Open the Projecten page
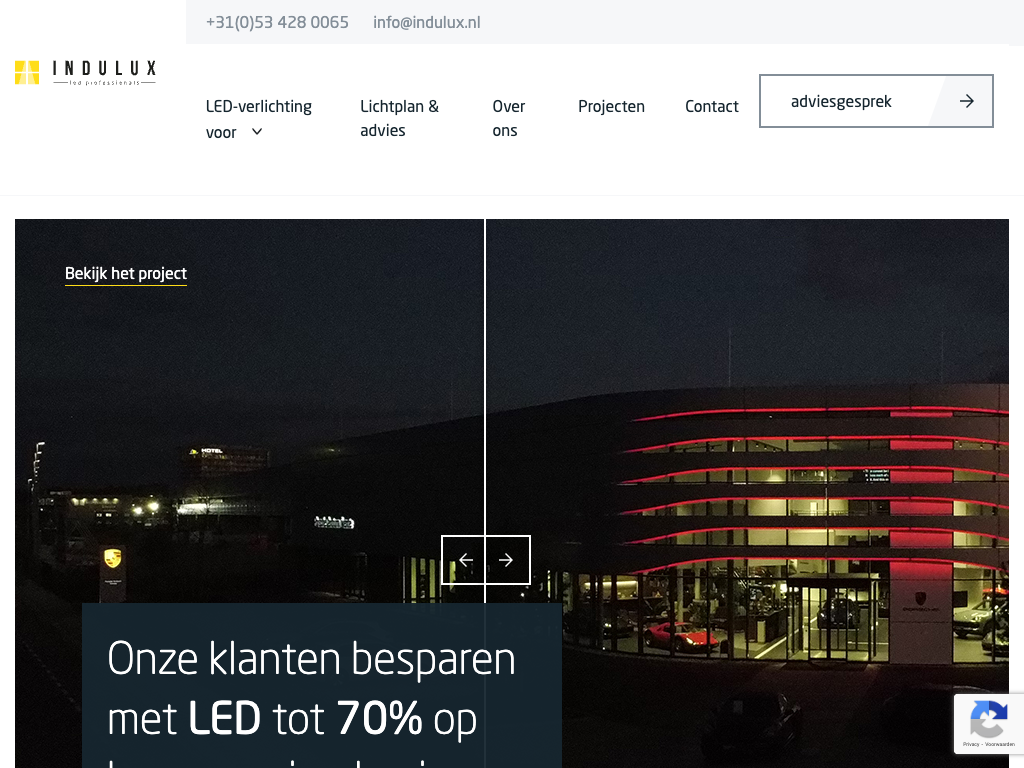 tap(611, 106)
